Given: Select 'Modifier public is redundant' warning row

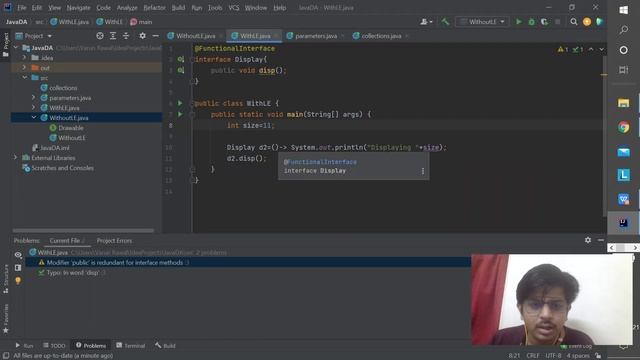Looking at the screenshot, I should pos(248,262).
